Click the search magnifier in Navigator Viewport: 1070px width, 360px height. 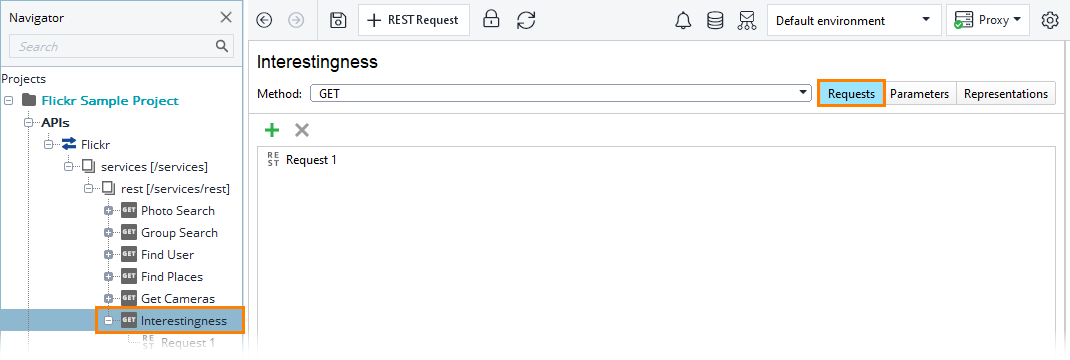(x=222, y=46)
